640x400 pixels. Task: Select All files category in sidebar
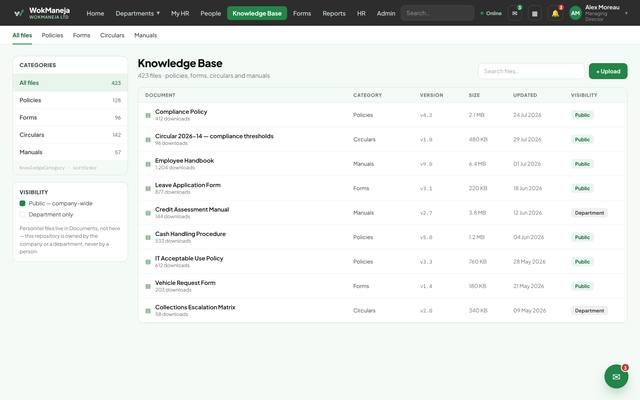click(70, 83)
